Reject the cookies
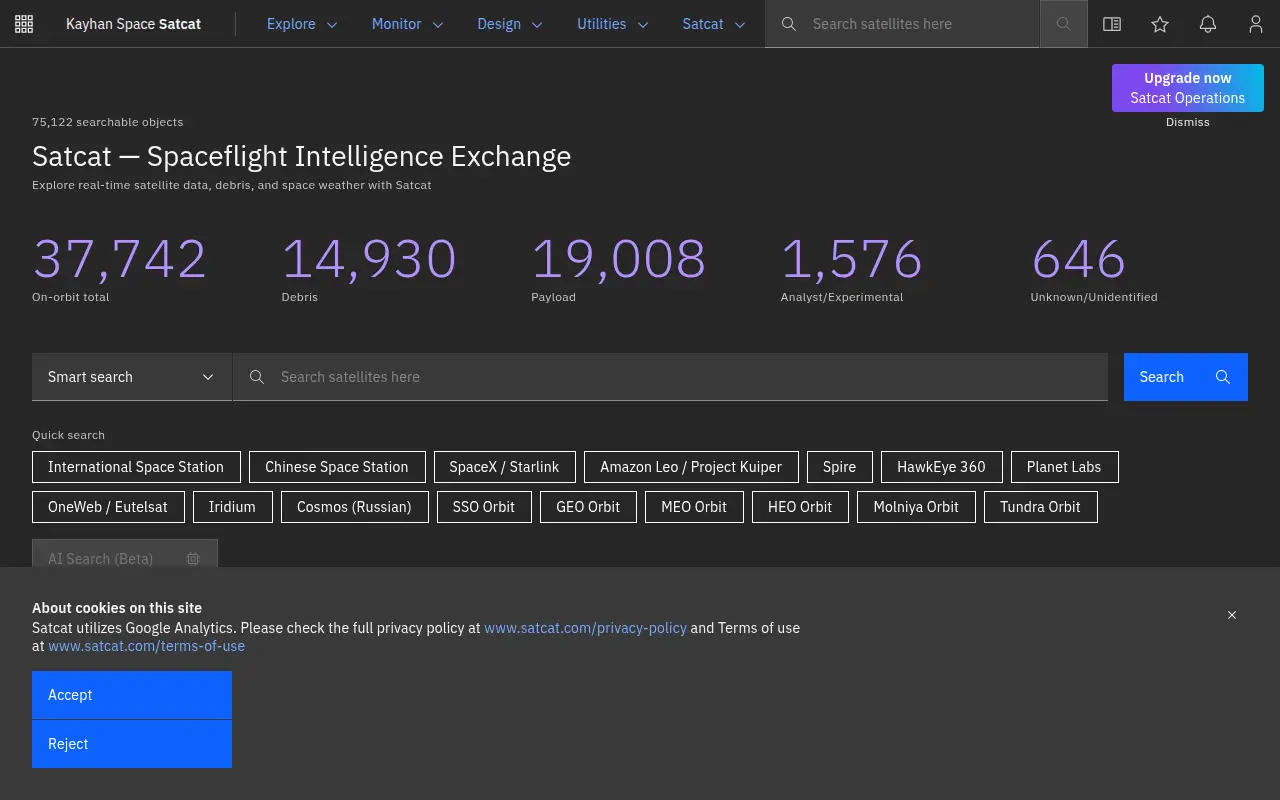 point(132,744)
